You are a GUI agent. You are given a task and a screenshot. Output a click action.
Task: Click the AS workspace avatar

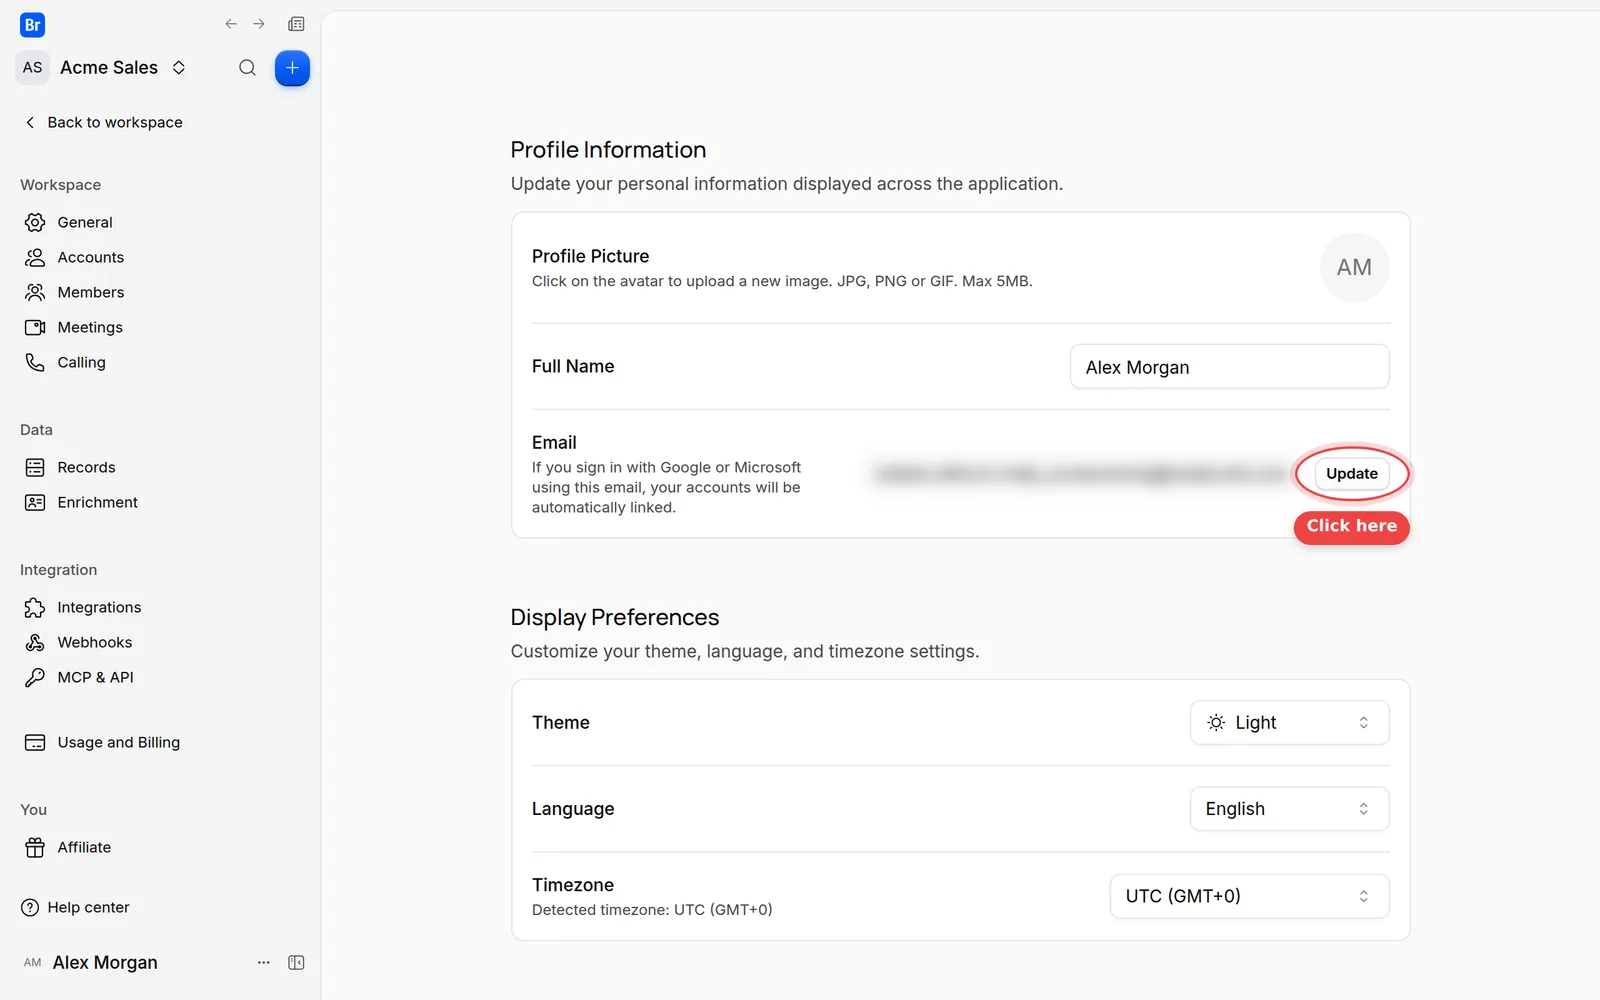[x=32, y=67]
